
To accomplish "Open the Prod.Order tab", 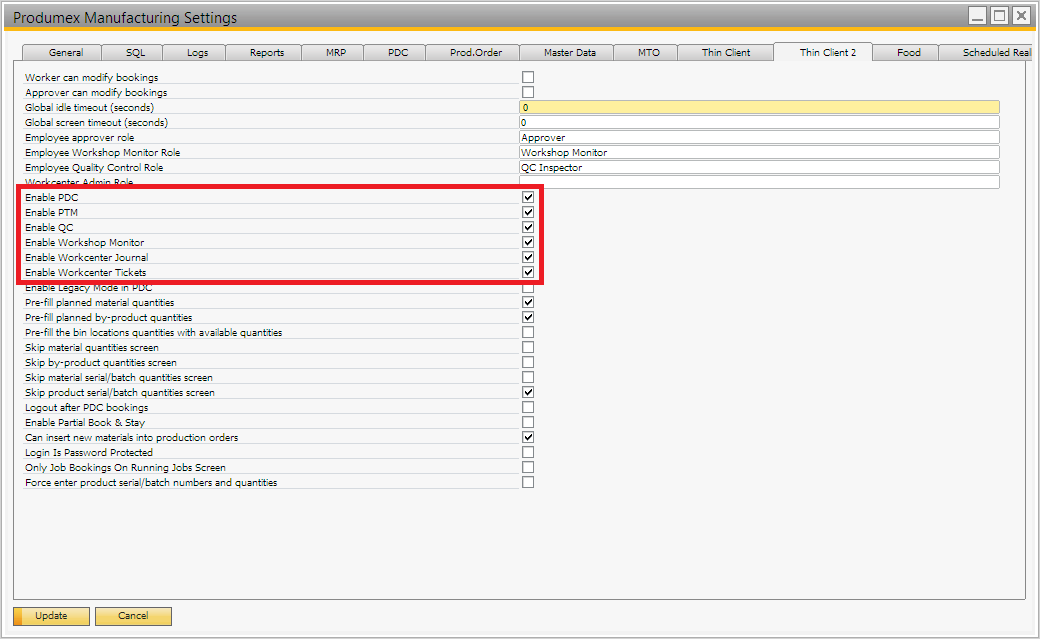I will [x=476, y=53].
